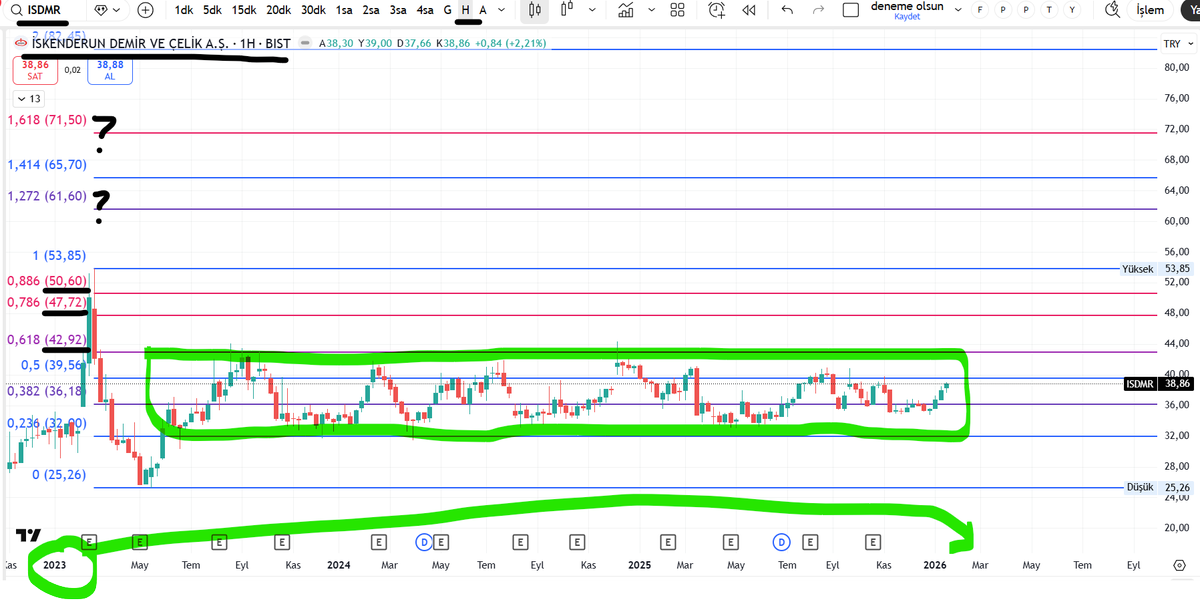The image size is (1200, 600).
Task: Click the ISDMR 38,86 price tag
Action: 1160,384
